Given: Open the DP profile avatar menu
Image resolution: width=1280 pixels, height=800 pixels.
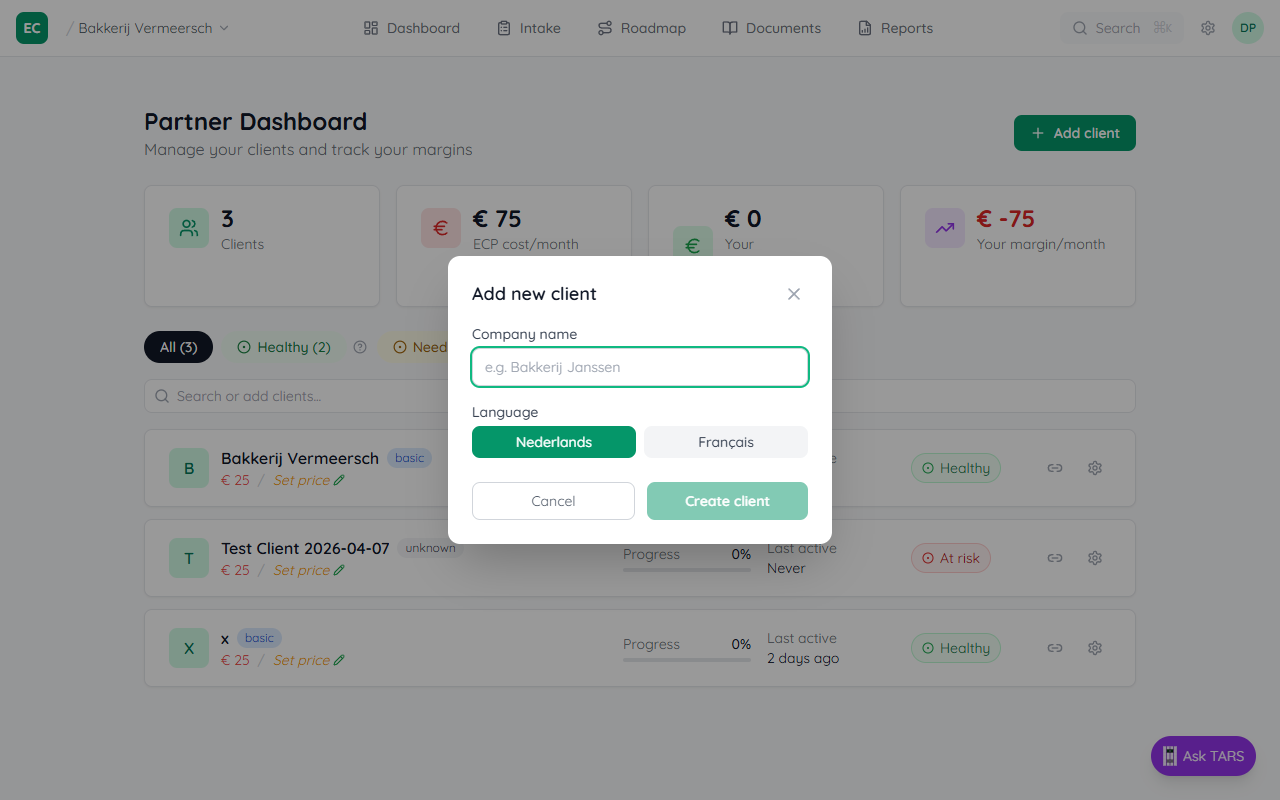Looking at the screenshot, I should (1247, 27).
